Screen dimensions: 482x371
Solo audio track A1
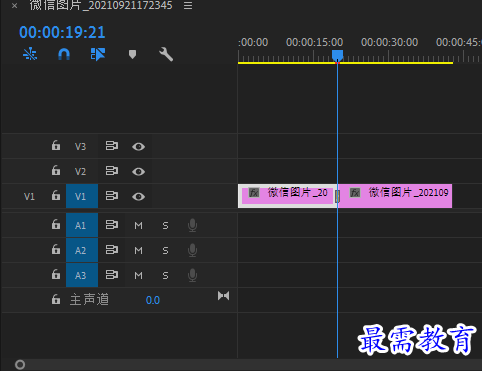pos(165,226)
